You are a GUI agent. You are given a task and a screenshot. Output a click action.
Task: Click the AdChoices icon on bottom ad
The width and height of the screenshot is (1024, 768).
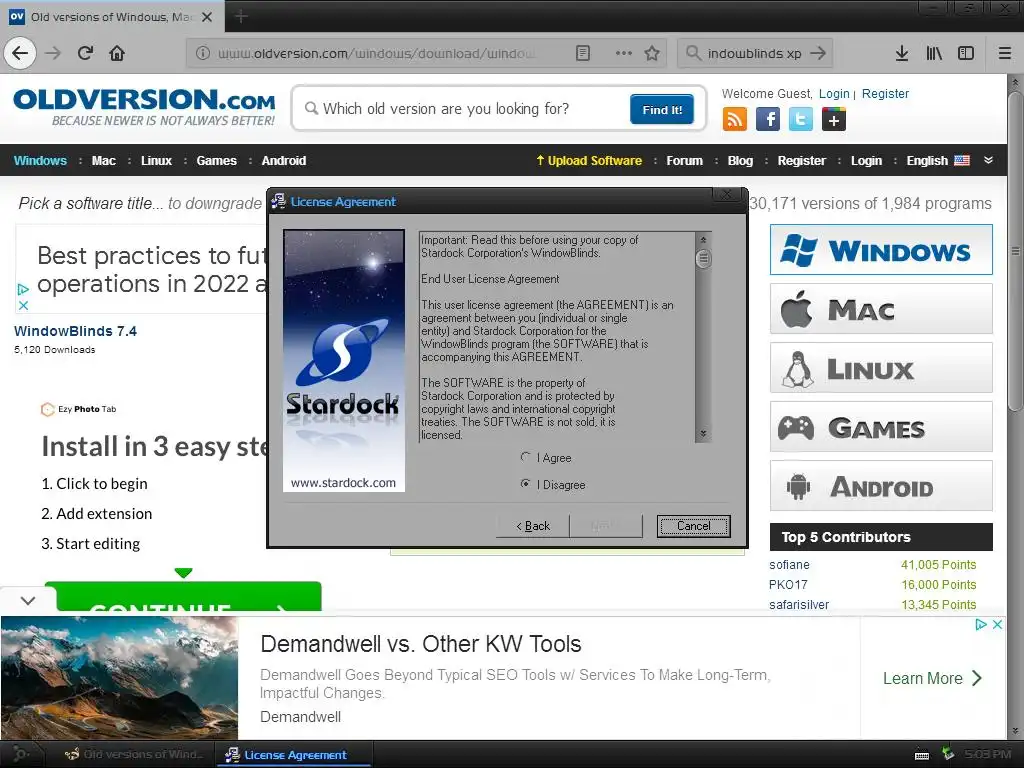(980, 624)
